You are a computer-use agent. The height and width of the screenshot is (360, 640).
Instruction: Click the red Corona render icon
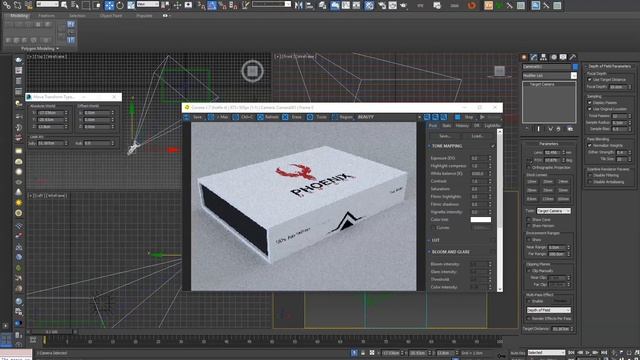click(x=472, y=5)
